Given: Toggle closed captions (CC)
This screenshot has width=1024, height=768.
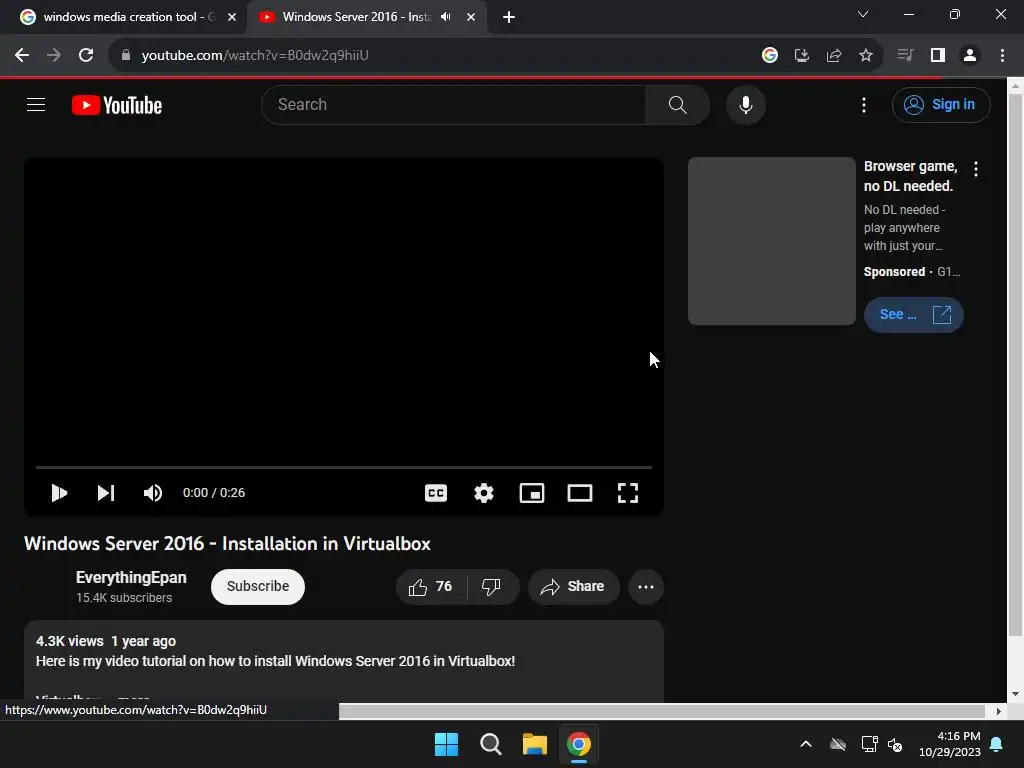Looking at the screenshot, I should coord(436,493).
